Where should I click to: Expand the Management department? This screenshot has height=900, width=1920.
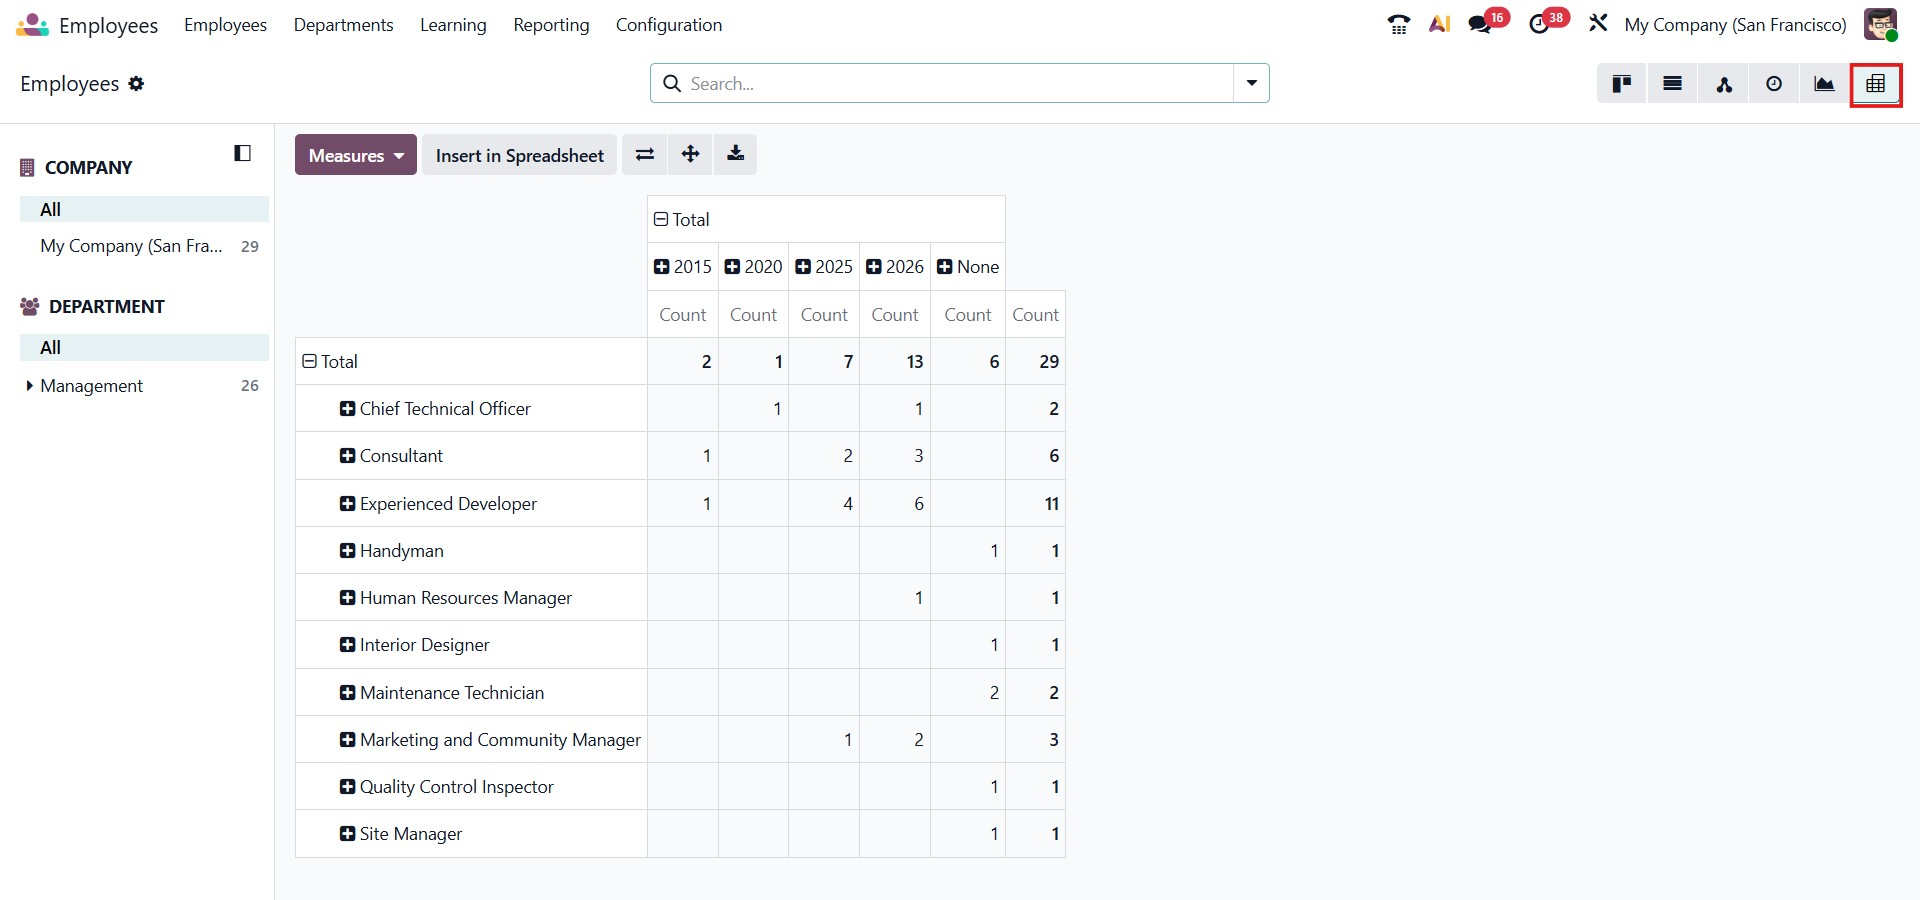pyautogui.click(x=30, y=386)
